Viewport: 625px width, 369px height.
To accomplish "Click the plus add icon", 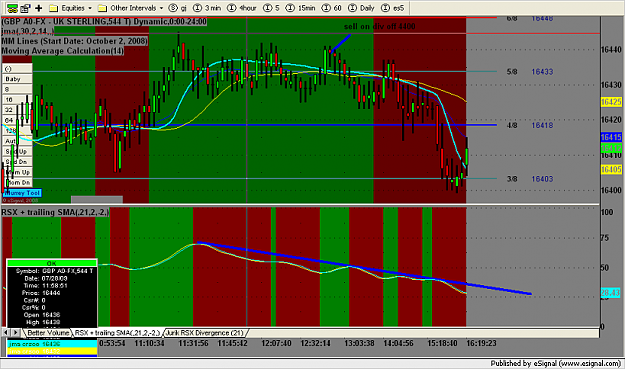I will [39, 8].
